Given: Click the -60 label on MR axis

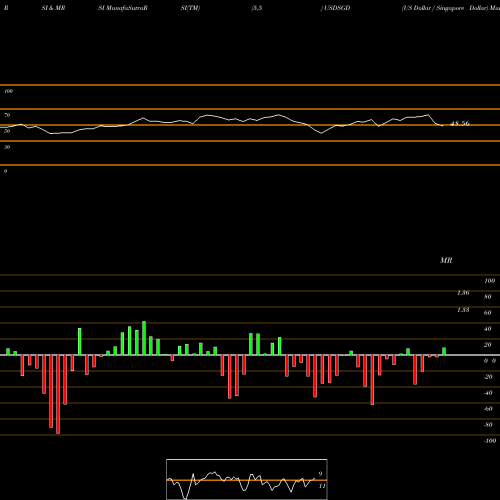Looking at the screenshot, I should click(488, 409).
